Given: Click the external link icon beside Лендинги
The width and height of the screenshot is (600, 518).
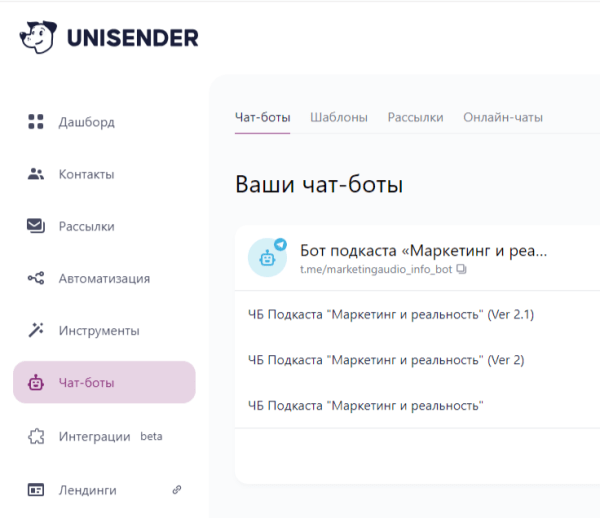Looking at the screenshot, I should [x=177, y=490].
